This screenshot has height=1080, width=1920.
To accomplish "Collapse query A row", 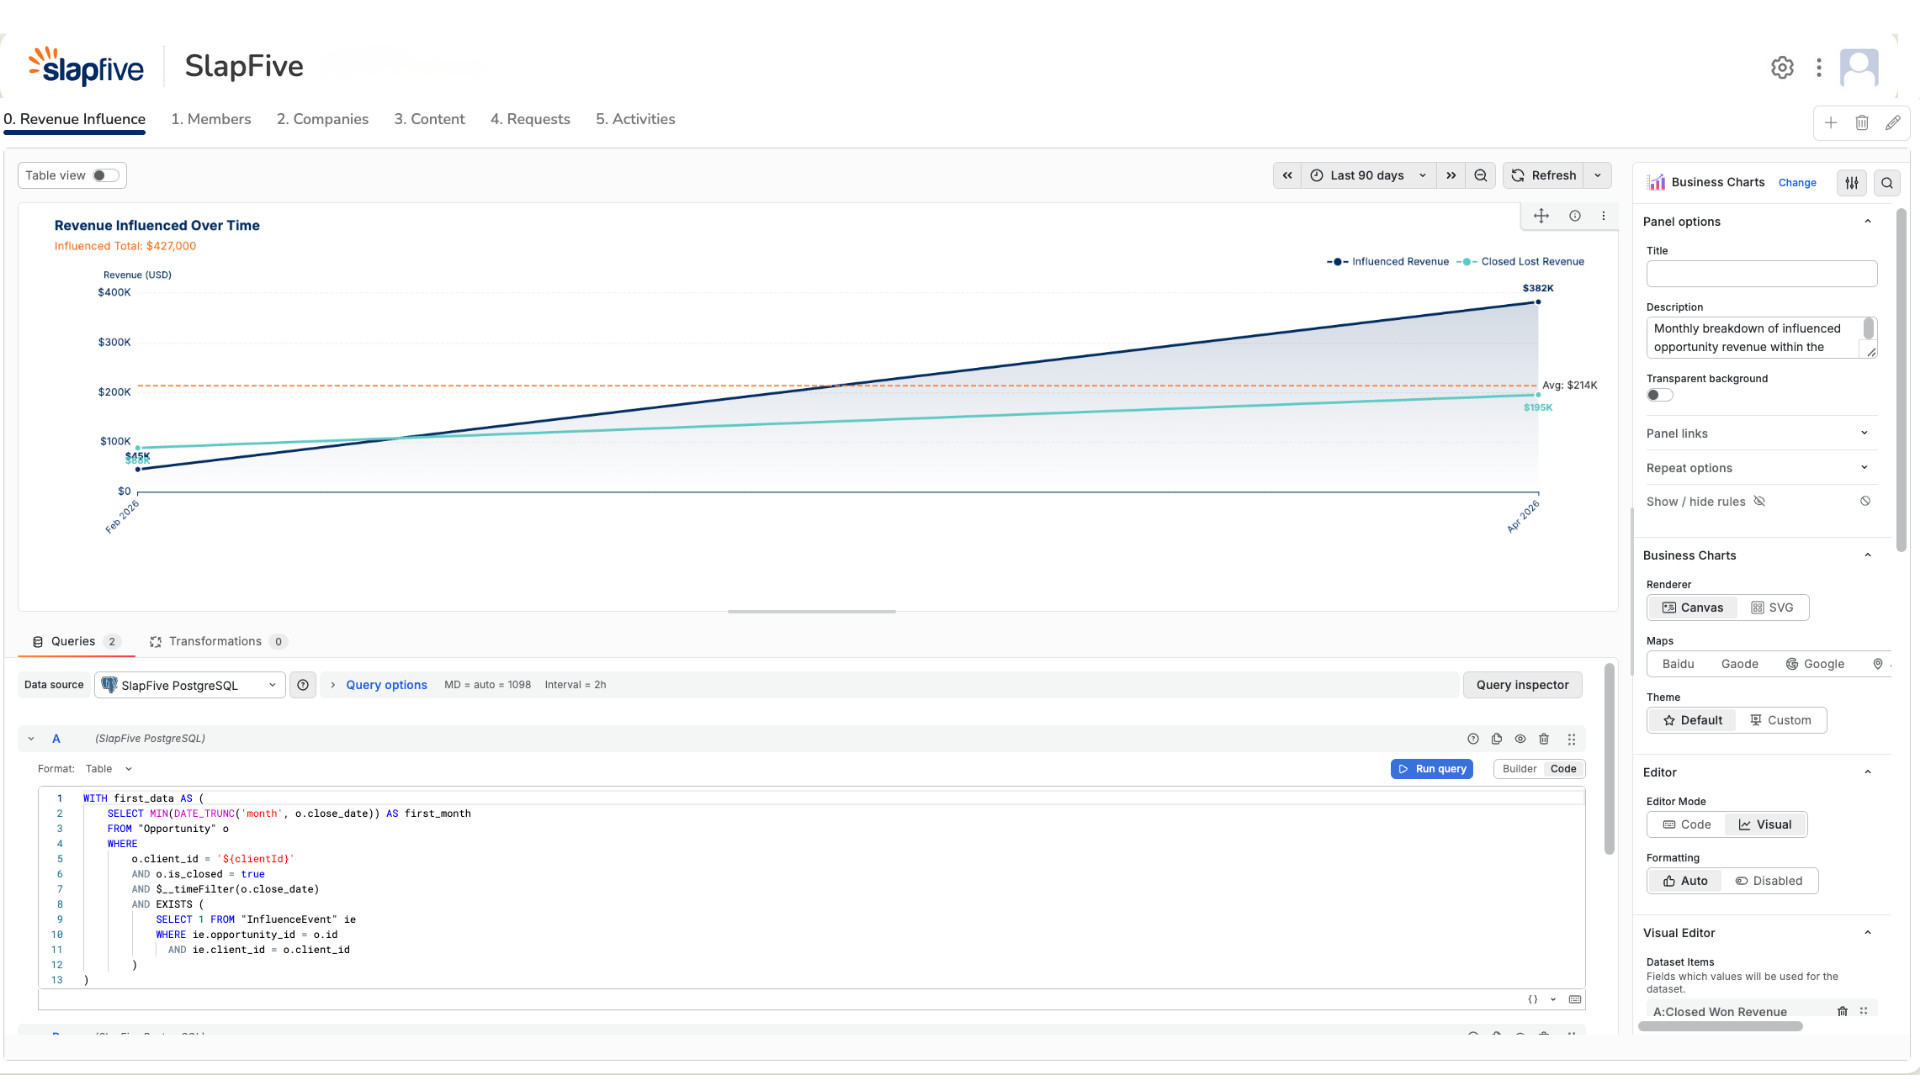I will 31,739.
